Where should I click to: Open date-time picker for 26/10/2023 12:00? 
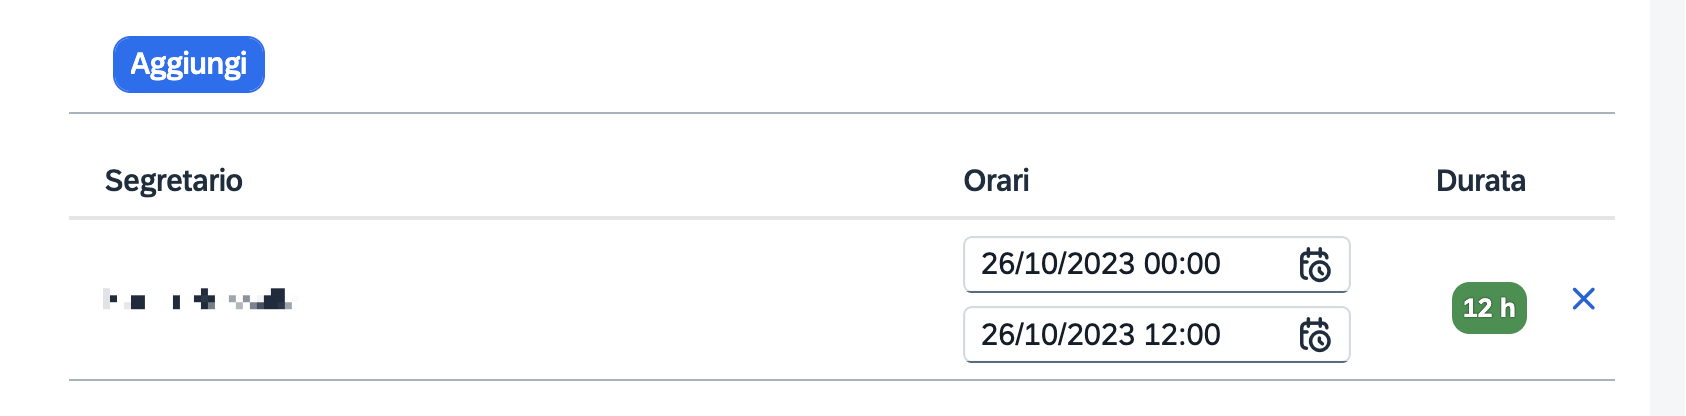coord(1314,335)
